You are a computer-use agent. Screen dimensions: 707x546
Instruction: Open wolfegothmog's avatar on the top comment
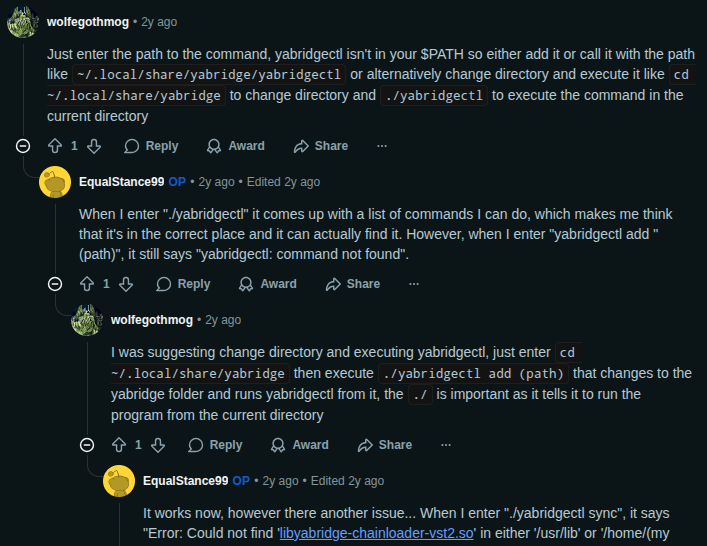[x=23, y=20]
